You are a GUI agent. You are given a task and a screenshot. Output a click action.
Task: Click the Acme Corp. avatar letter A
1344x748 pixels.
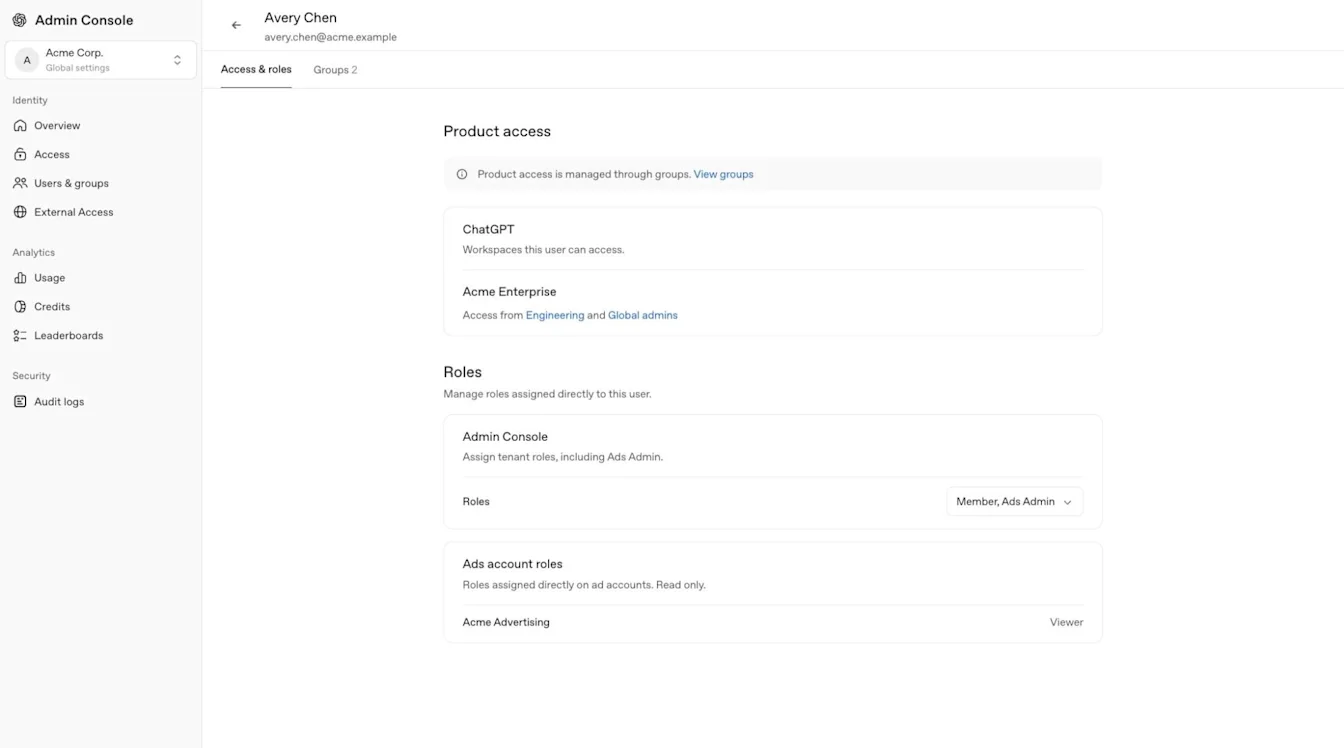click(27, 60)
